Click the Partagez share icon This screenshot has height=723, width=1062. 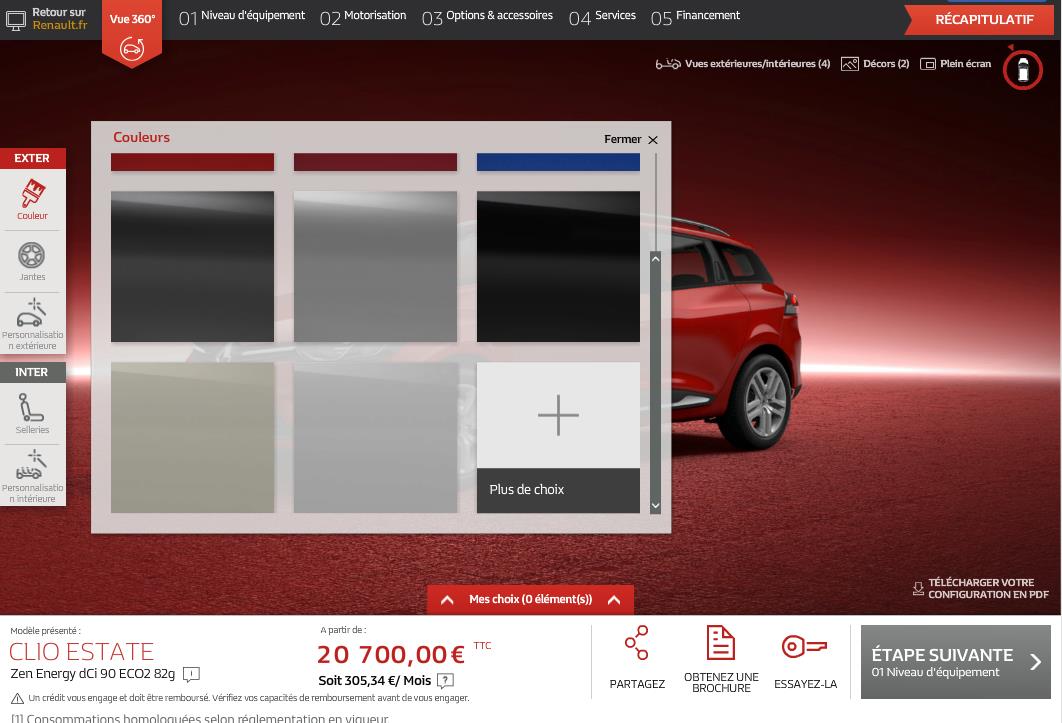(x=637, y=642)
